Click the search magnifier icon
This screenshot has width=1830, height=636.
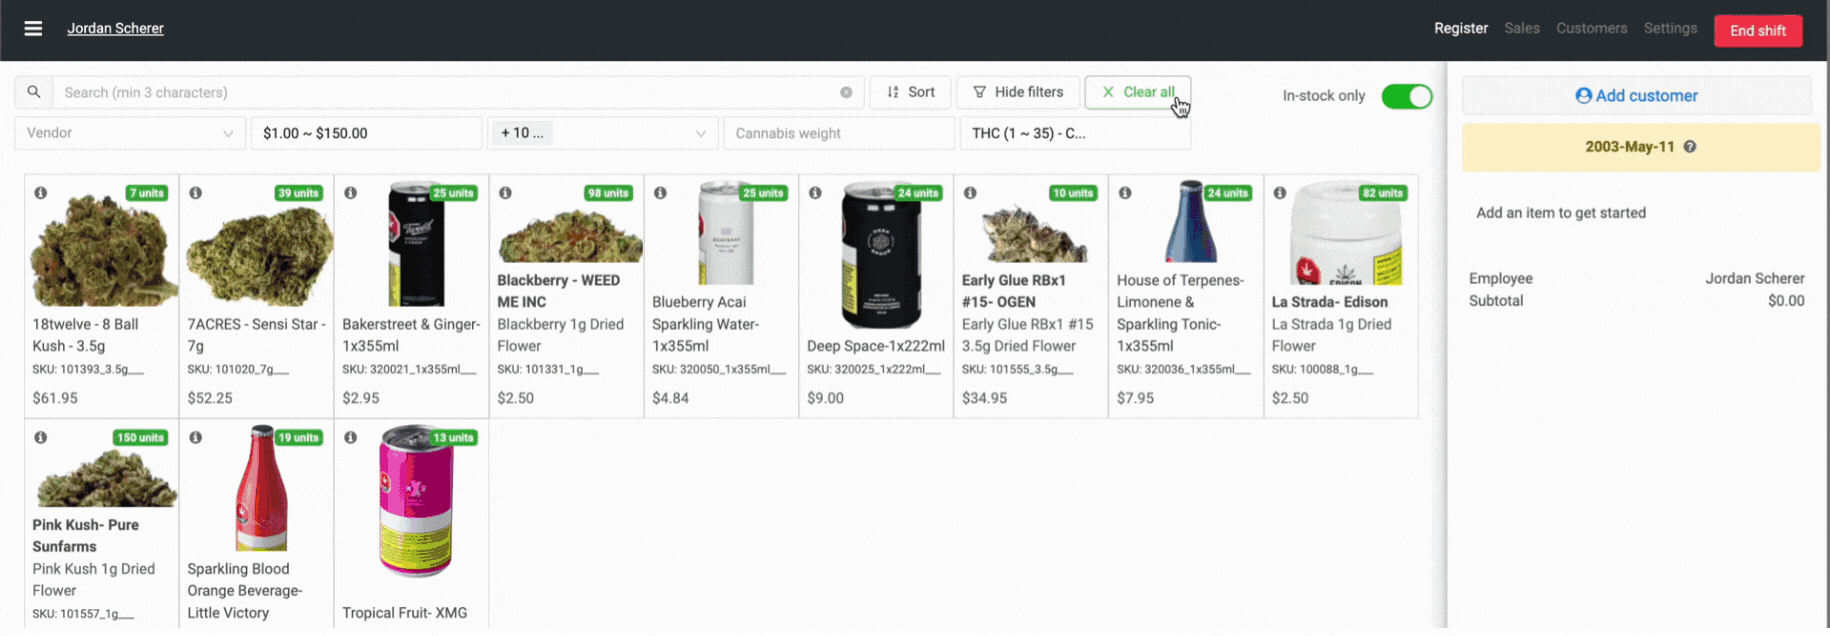click(x=34, y=92)
